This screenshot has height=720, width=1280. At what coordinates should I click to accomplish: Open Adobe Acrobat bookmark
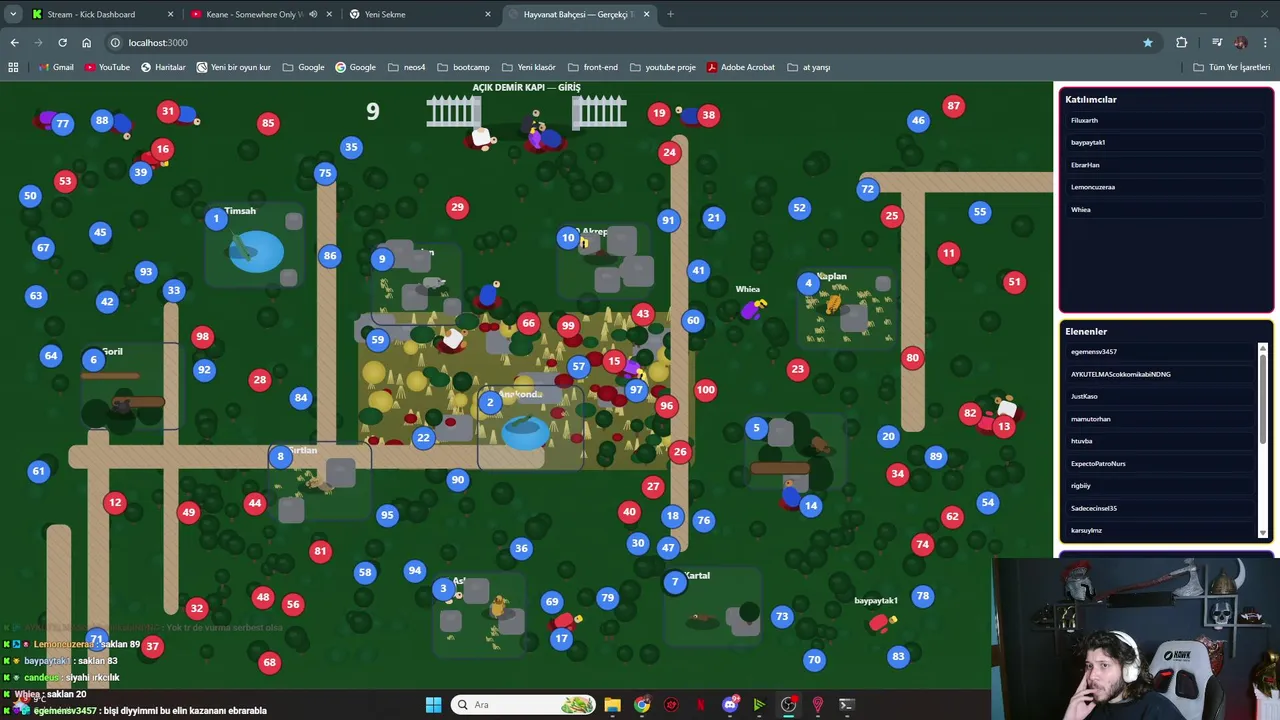741,67
